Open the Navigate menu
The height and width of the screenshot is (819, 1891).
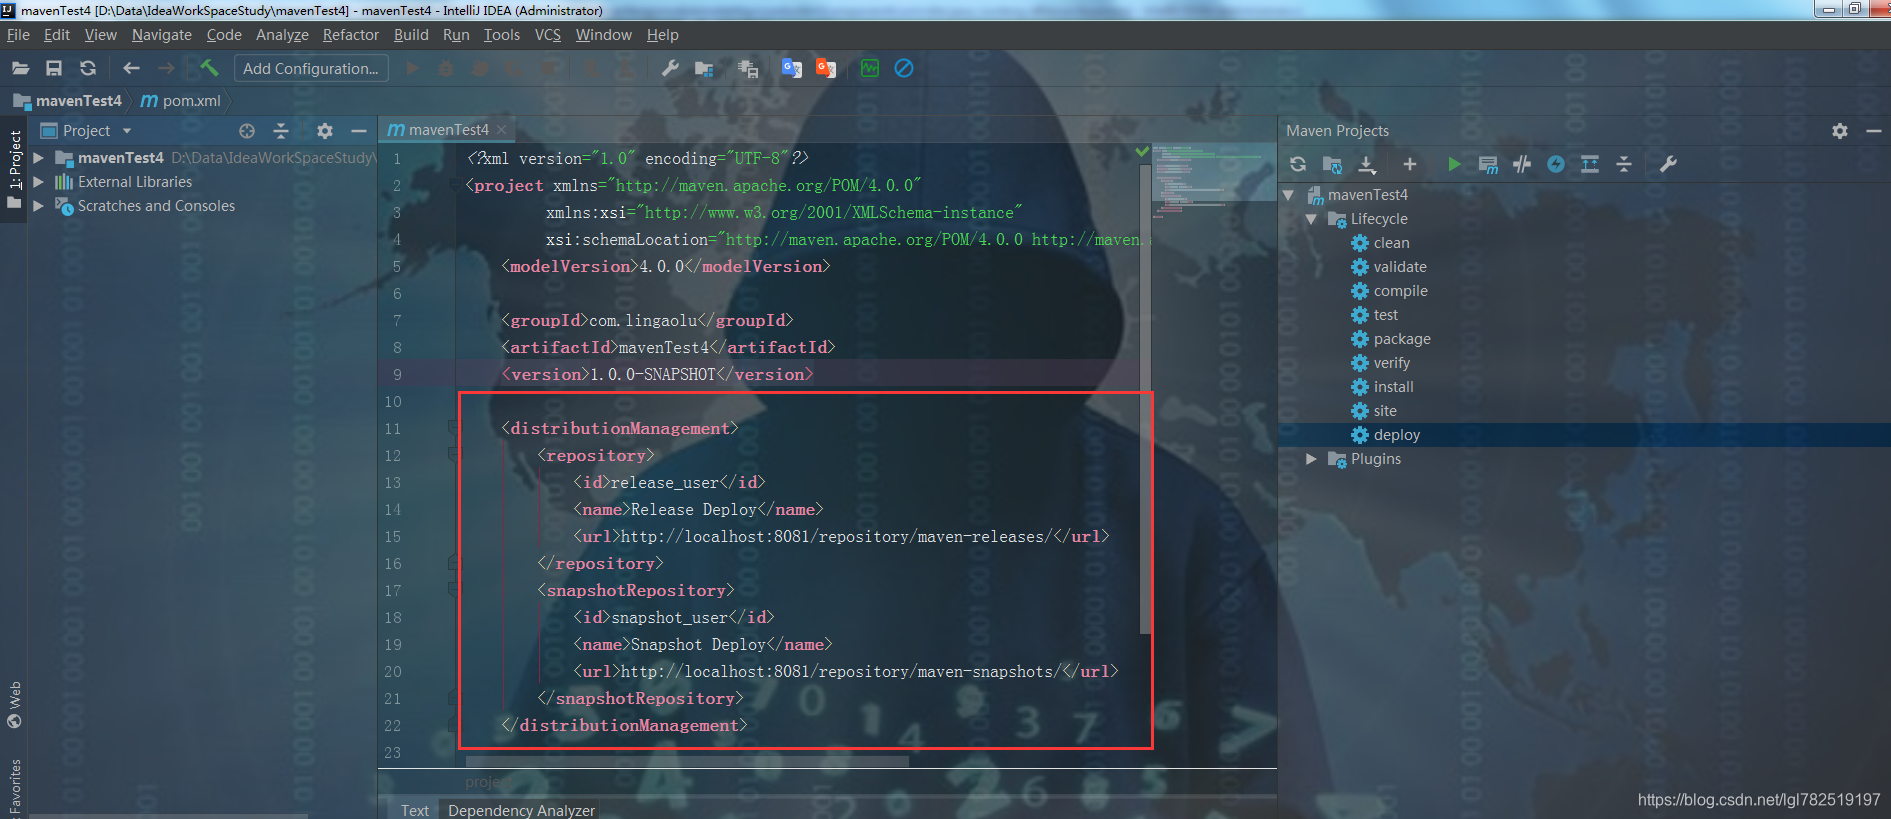tap(161, 35)
